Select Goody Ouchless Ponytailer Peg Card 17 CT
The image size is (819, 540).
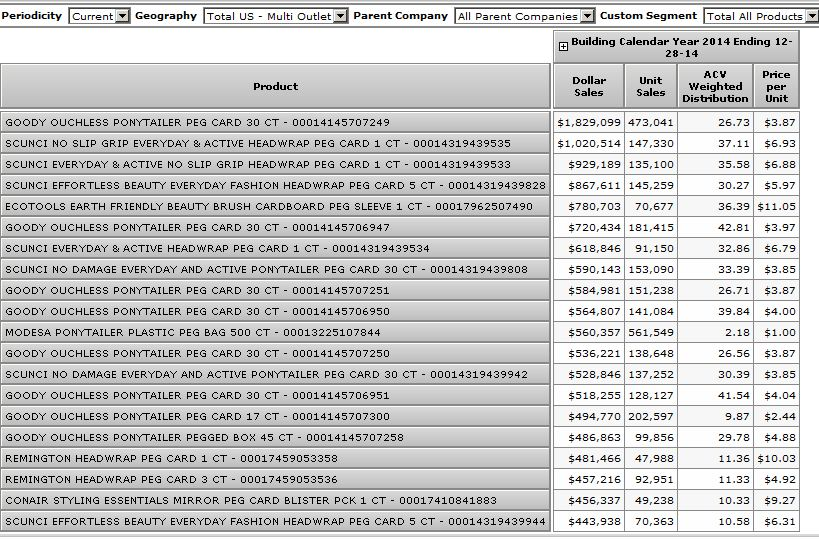click(198, 416)
